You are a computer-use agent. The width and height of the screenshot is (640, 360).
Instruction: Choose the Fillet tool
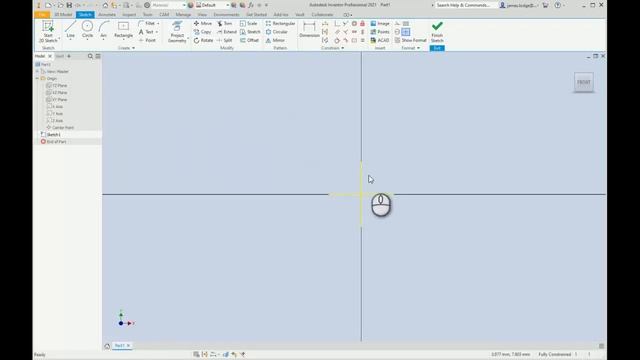pos(147,24)
